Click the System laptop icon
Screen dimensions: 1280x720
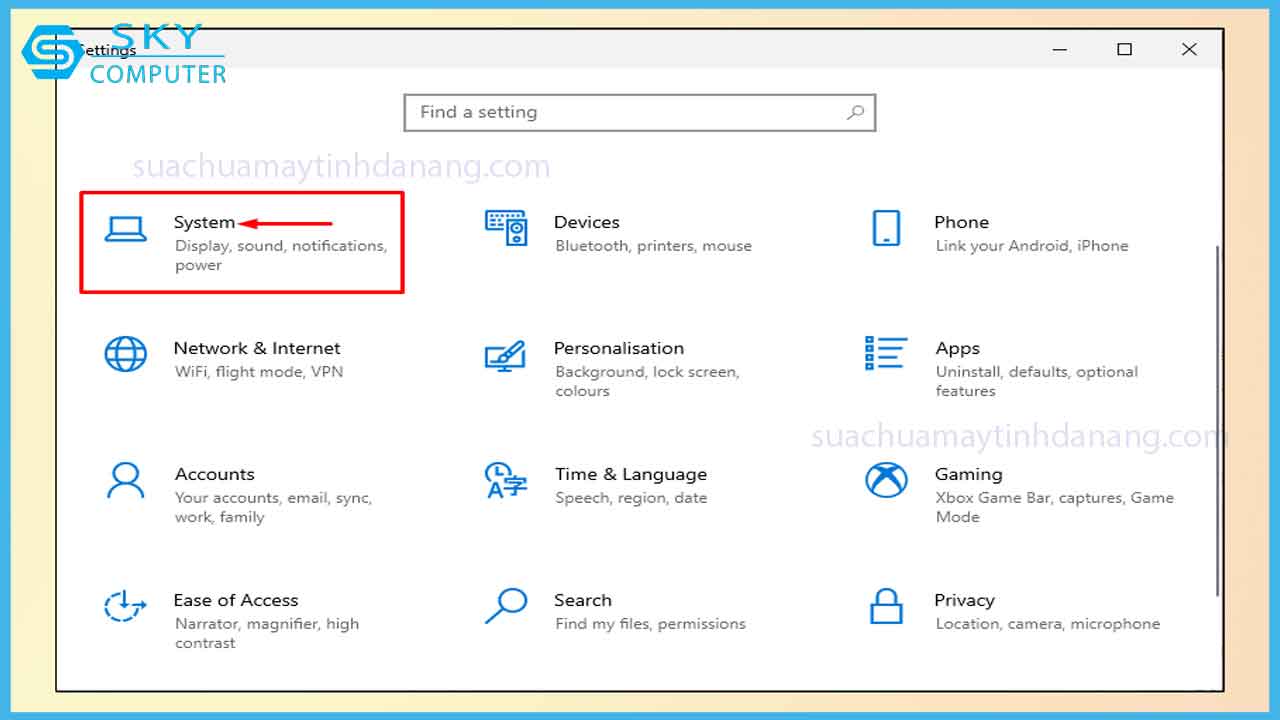click(x=126, y=229)
